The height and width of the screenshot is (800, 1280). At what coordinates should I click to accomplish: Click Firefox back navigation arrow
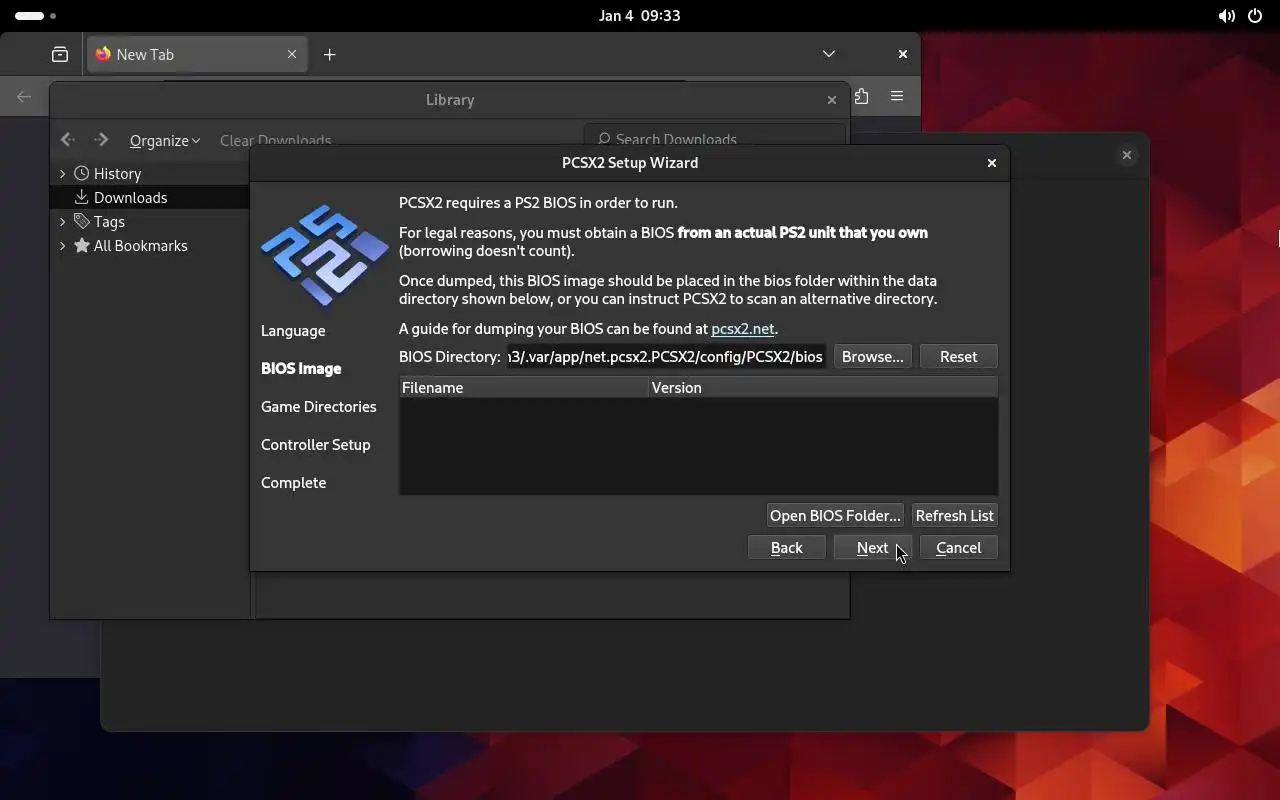24,96
